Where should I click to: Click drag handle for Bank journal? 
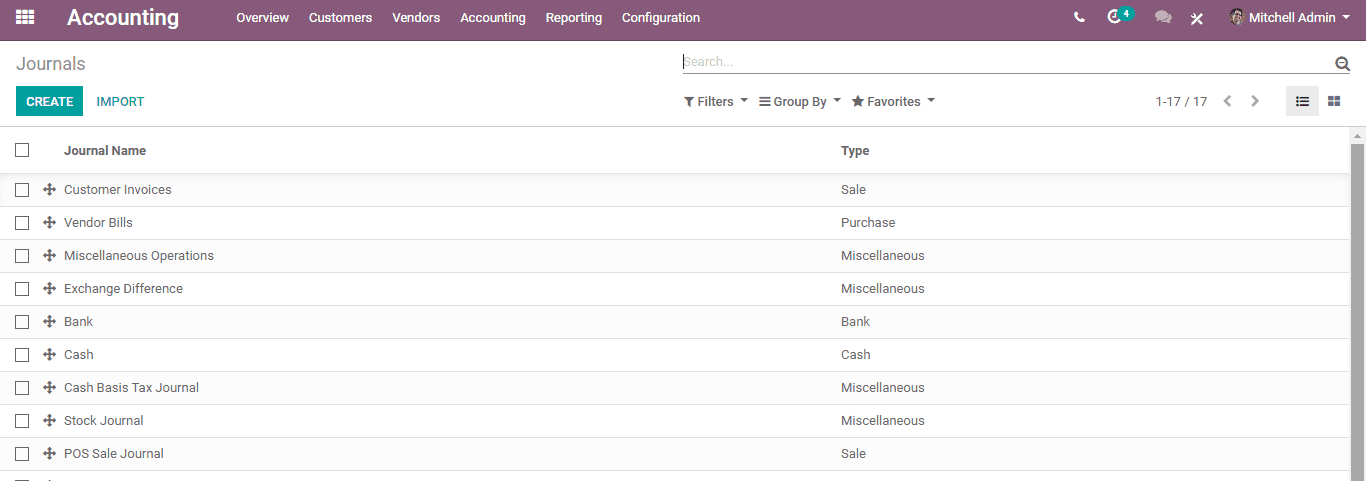tap(49, 321)
